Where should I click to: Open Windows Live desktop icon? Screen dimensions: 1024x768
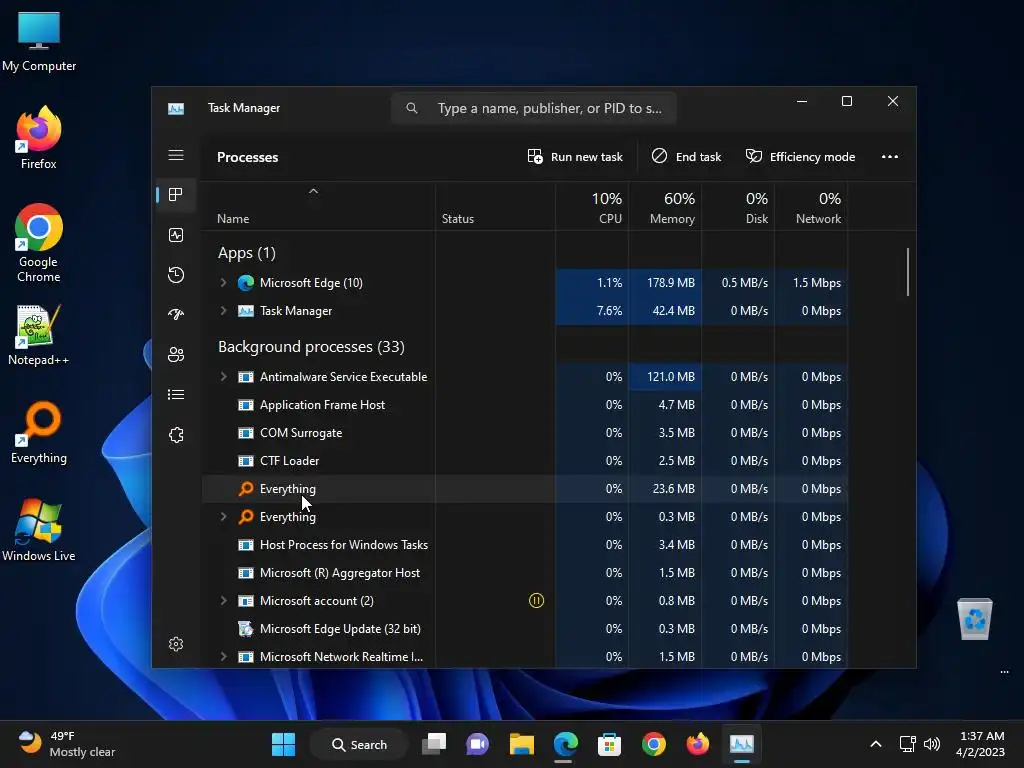coord(39,530)
